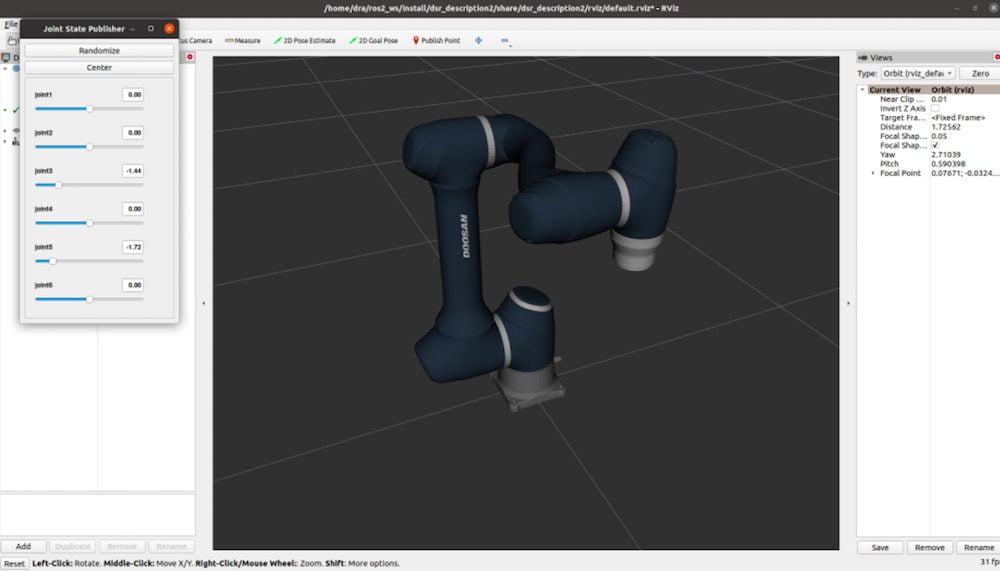Click the blue plus add-tool icon

point(478,41)
